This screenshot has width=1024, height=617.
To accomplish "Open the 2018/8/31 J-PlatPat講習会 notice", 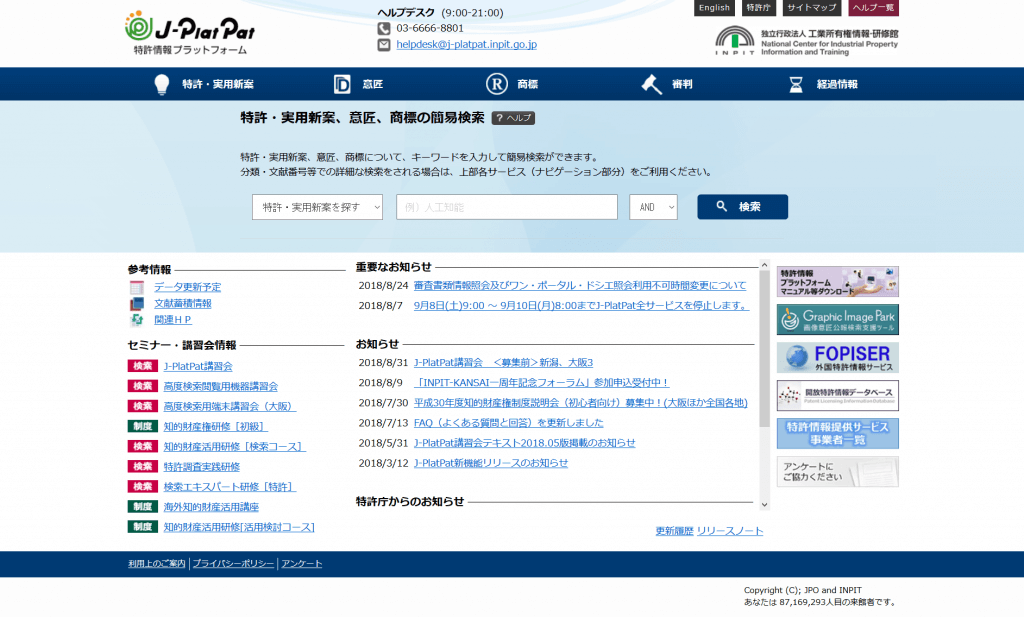I will 504,362.
